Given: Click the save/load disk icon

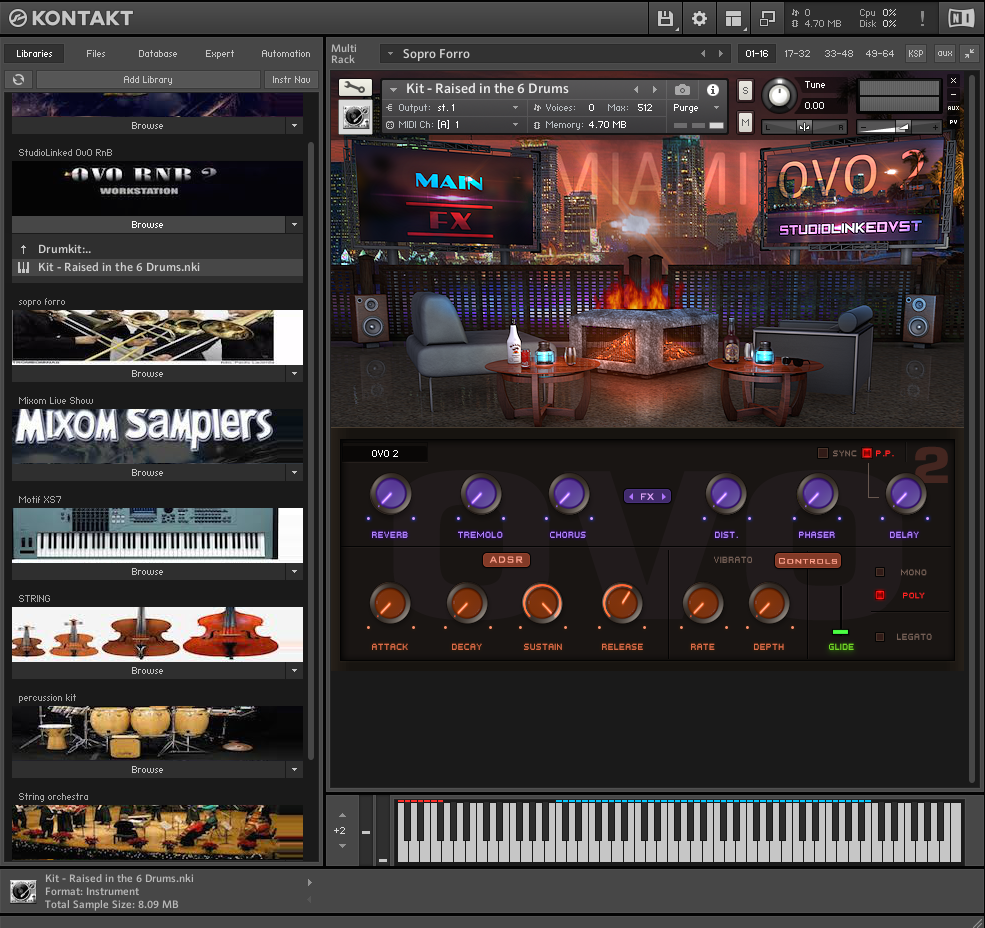Looking at the screenshot, I should pos(665,19).
